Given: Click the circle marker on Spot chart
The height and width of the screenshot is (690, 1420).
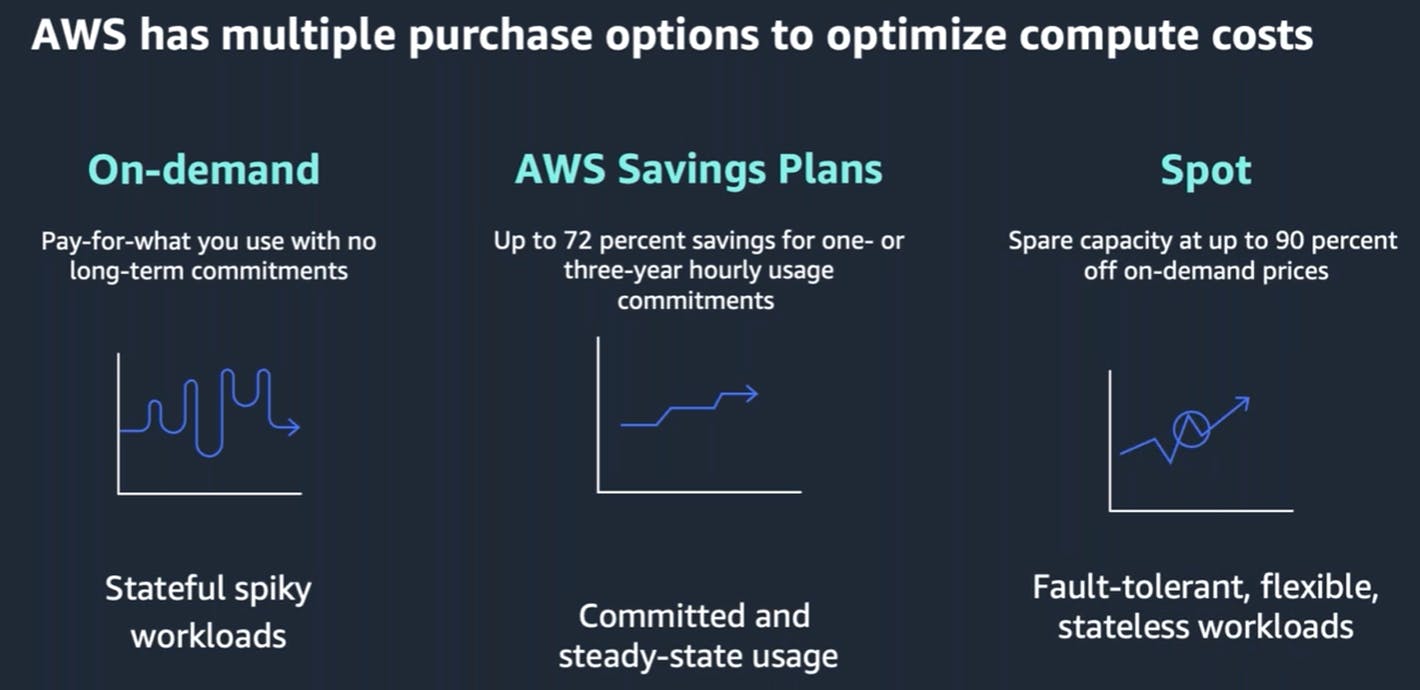Looking at the screenshot, I should pos(1190,430).
